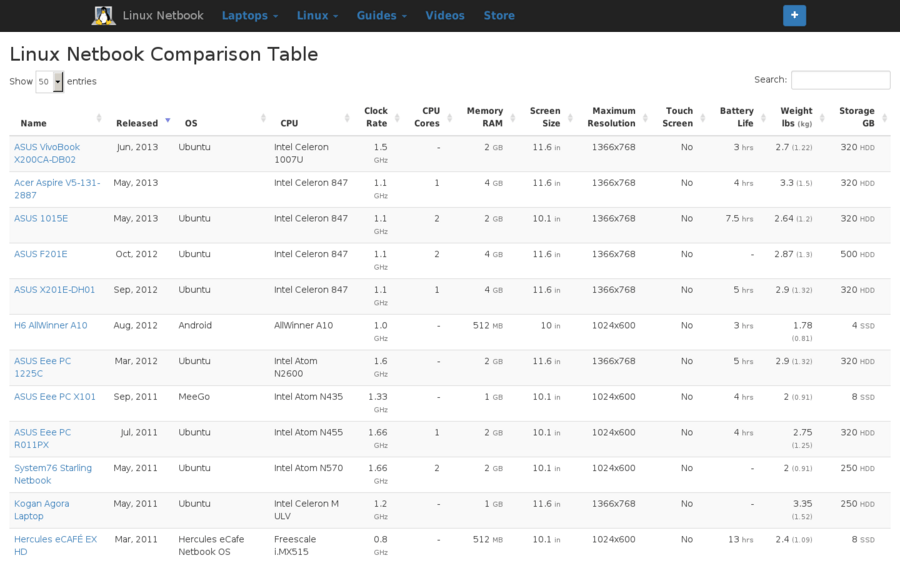The width and height of the screenshot is (900, 563).
Task: Open Acer Aspire V5-131-2887 link
Action: (x=57, y=189)
